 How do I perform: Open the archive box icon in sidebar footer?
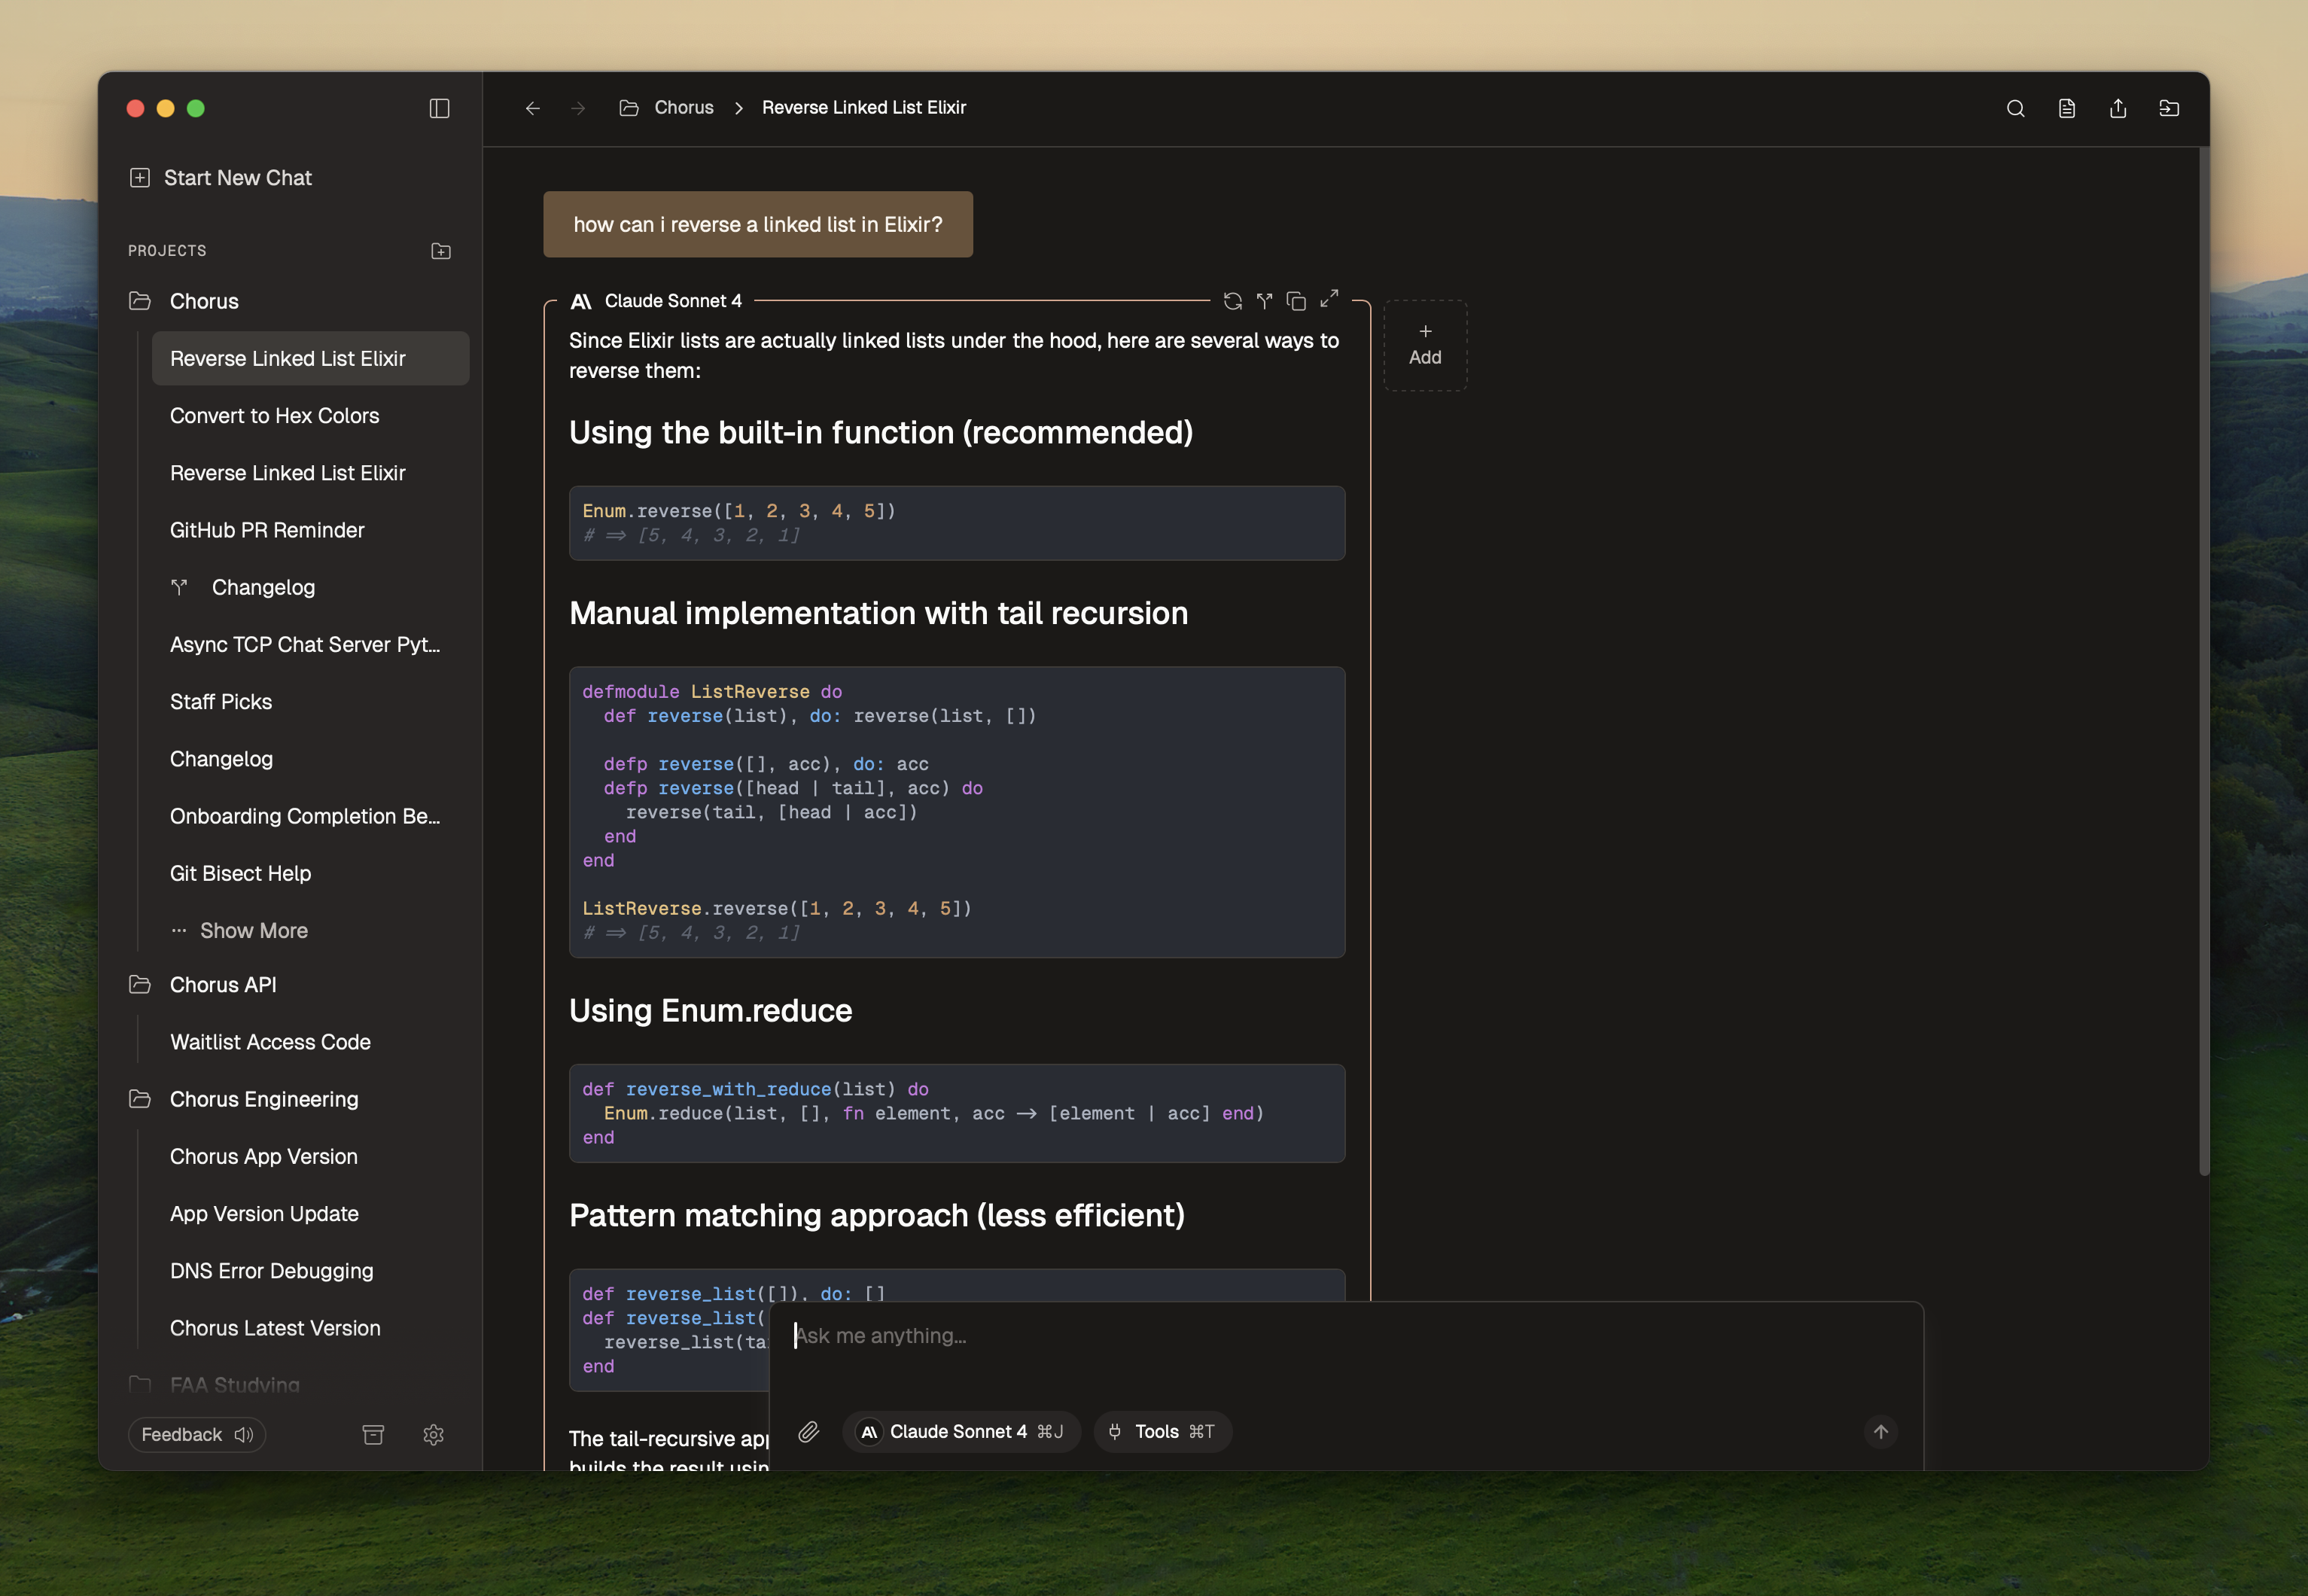click(373, 1435)
